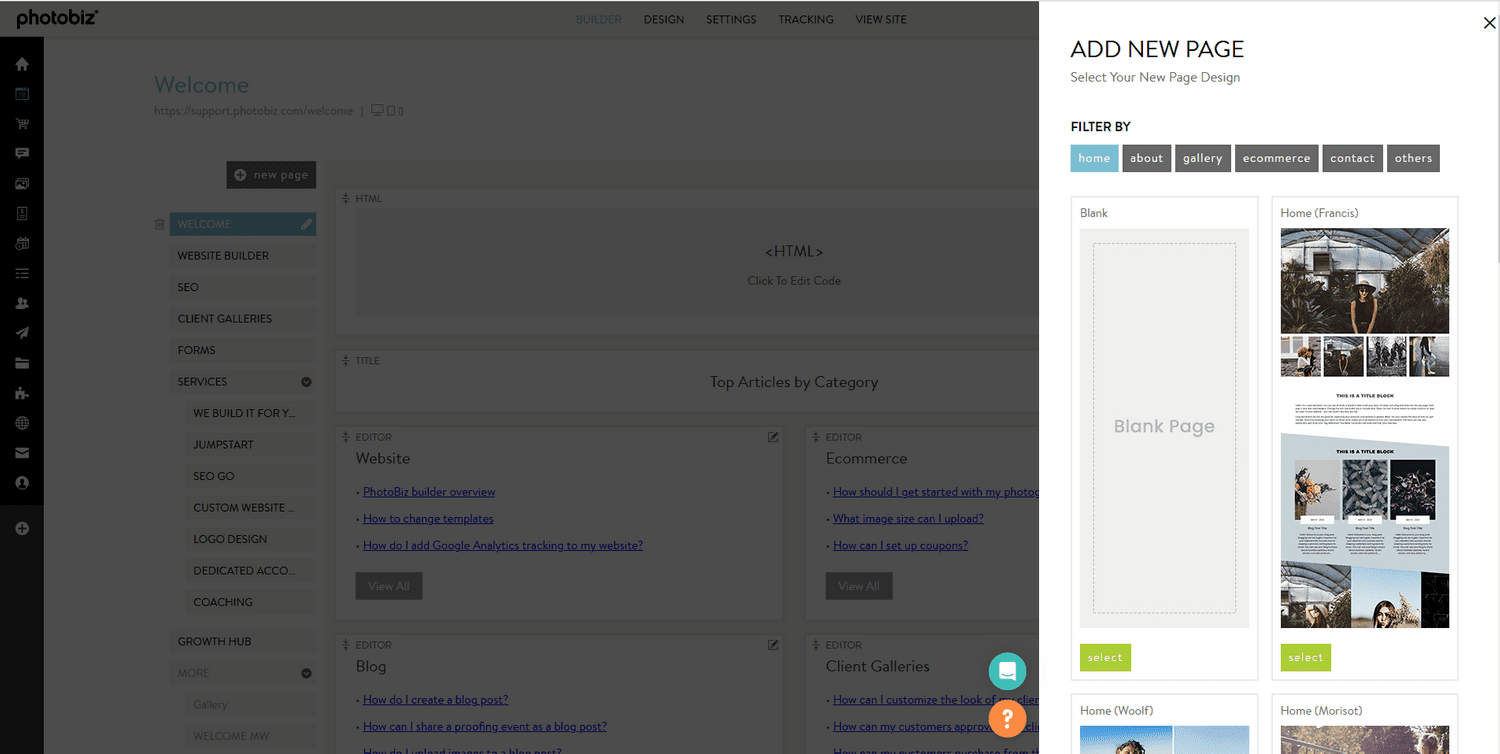1500x754 pixels.
Task: Click the plus icon at the sidebar bottom
Action: [x=21, y=528]
